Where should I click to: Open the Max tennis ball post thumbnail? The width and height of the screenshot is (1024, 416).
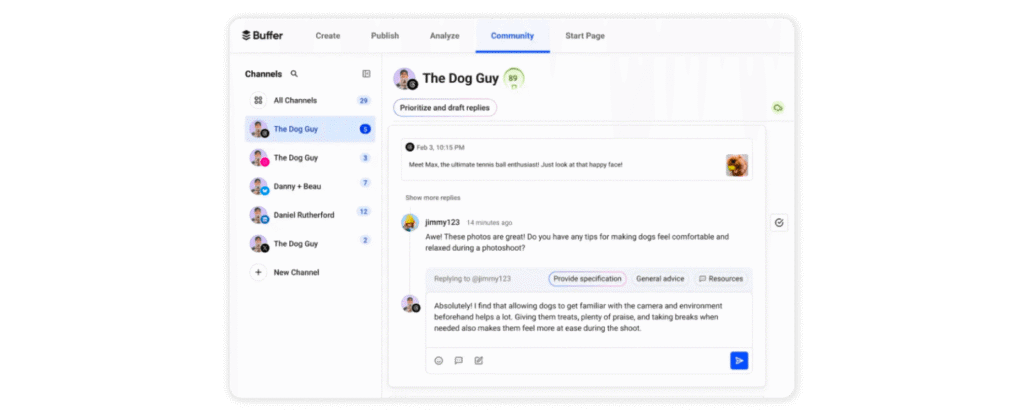point(737,165)
